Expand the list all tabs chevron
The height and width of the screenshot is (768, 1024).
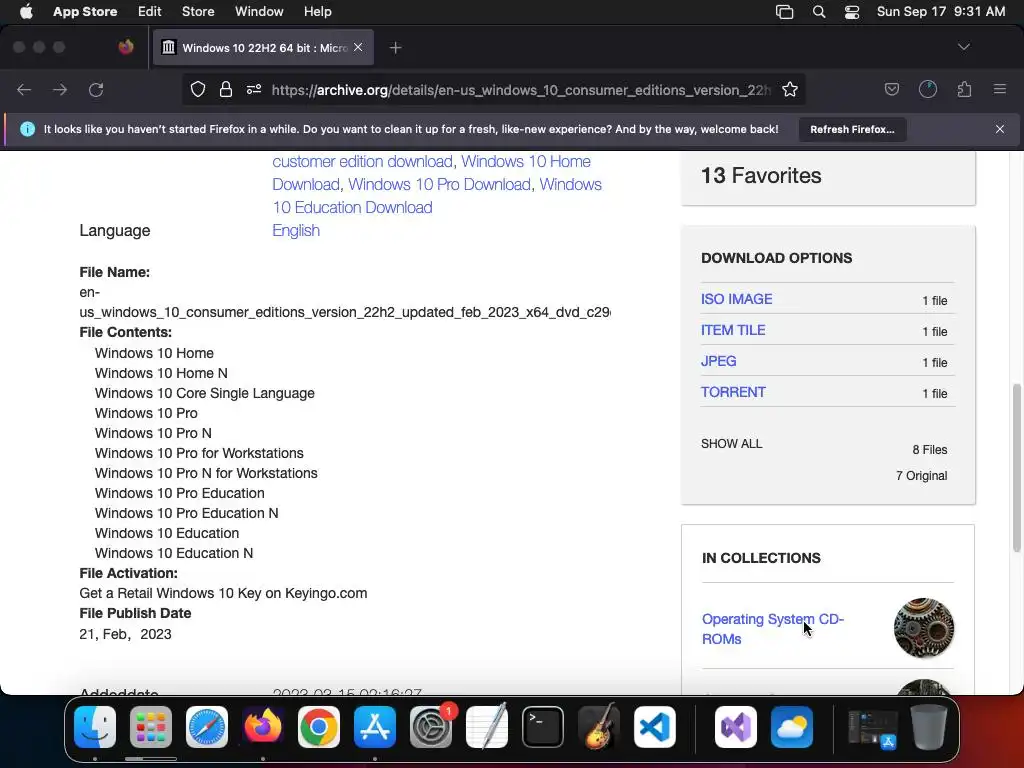tap(963, 47)
